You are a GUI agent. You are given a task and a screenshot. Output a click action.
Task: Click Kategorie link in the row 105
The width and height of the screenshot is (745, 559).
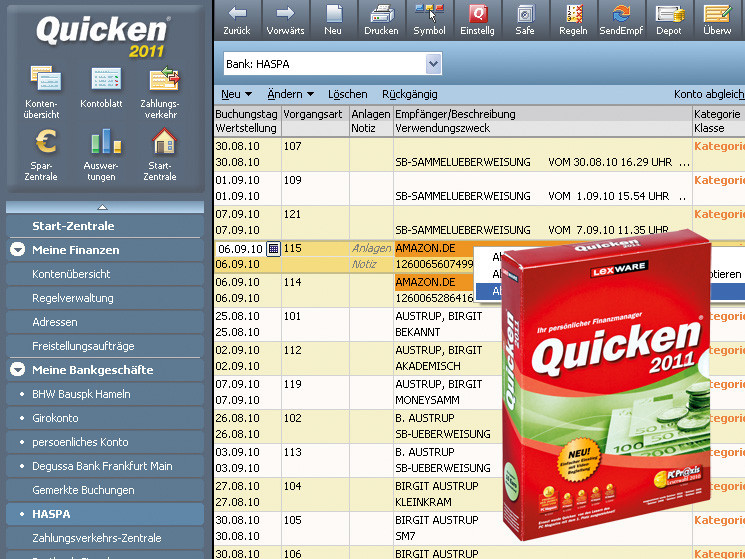[719, 520]
